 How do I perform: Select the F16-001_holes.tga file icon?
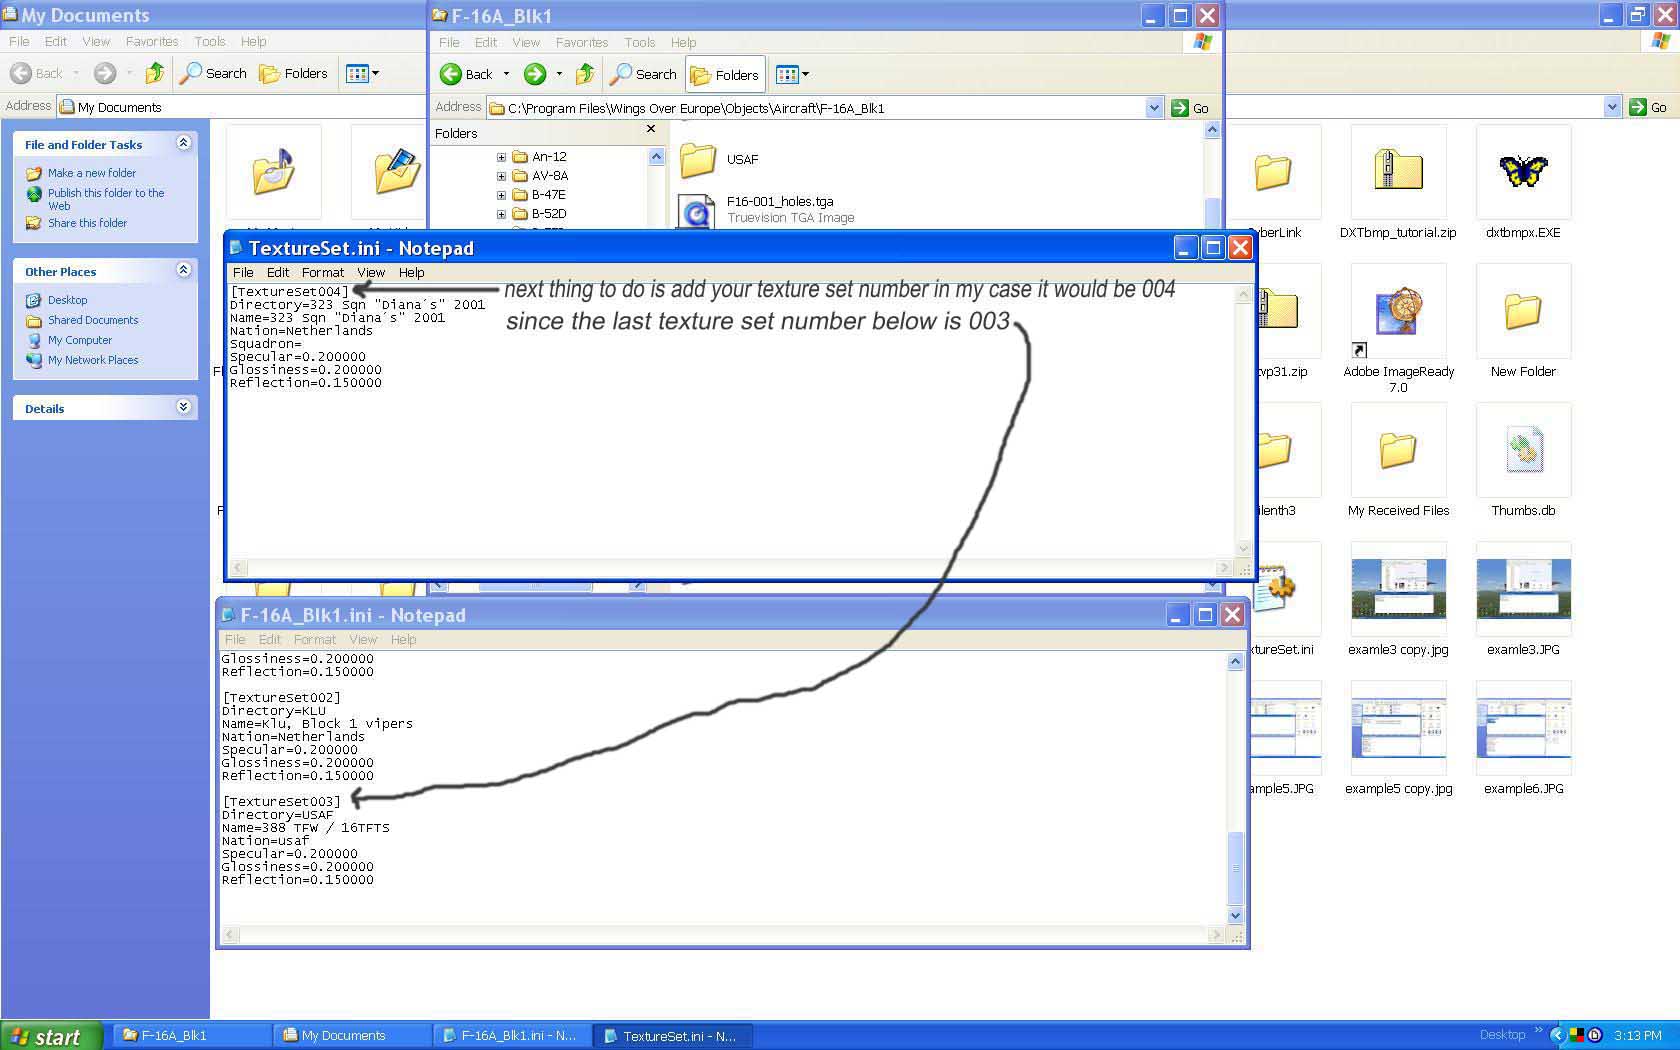696,211
